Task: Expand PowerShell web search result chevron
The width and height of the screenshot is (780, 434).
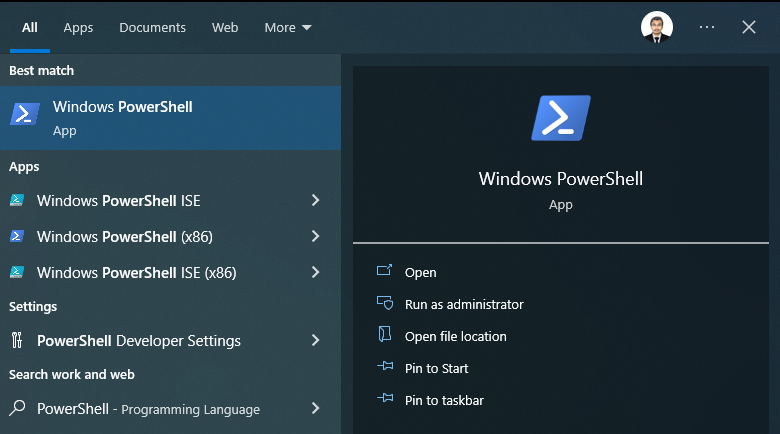Action: point(315,408)
